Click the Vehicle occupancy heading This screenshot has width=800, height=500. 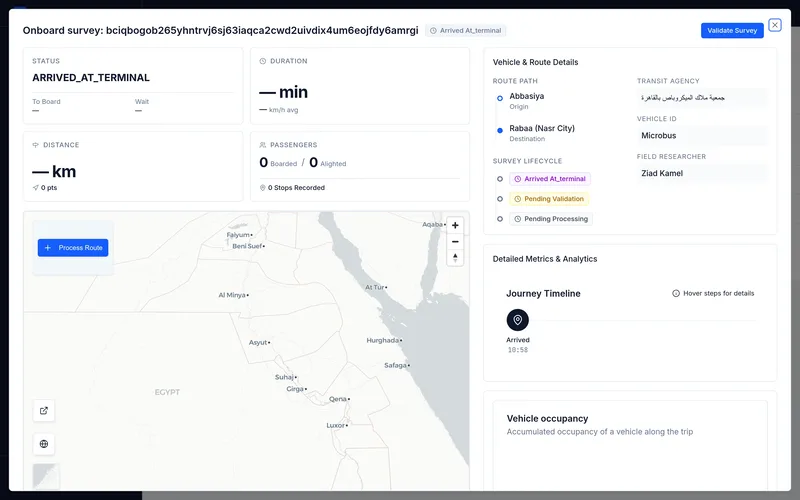tap(547, 418)
